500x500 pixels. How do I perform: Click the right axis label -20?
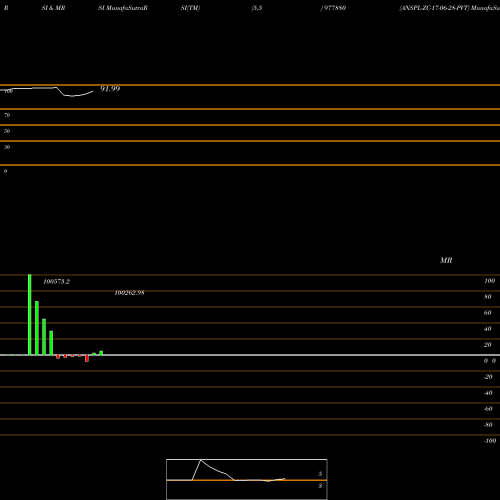488,377
